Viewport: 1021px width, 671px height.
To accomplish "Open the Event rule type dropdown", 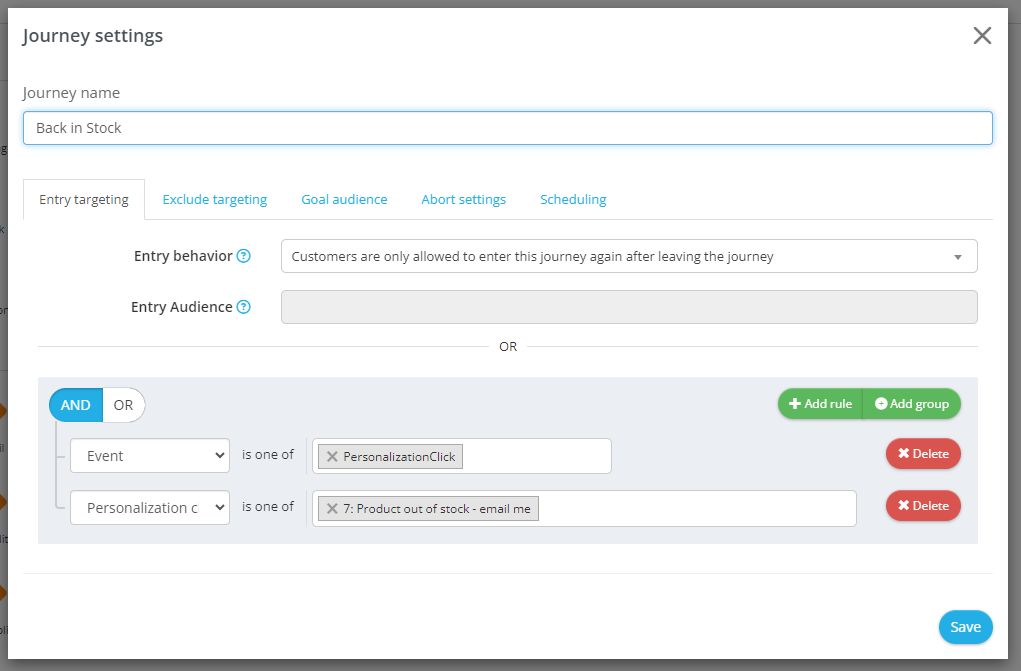I will [150, 455].
